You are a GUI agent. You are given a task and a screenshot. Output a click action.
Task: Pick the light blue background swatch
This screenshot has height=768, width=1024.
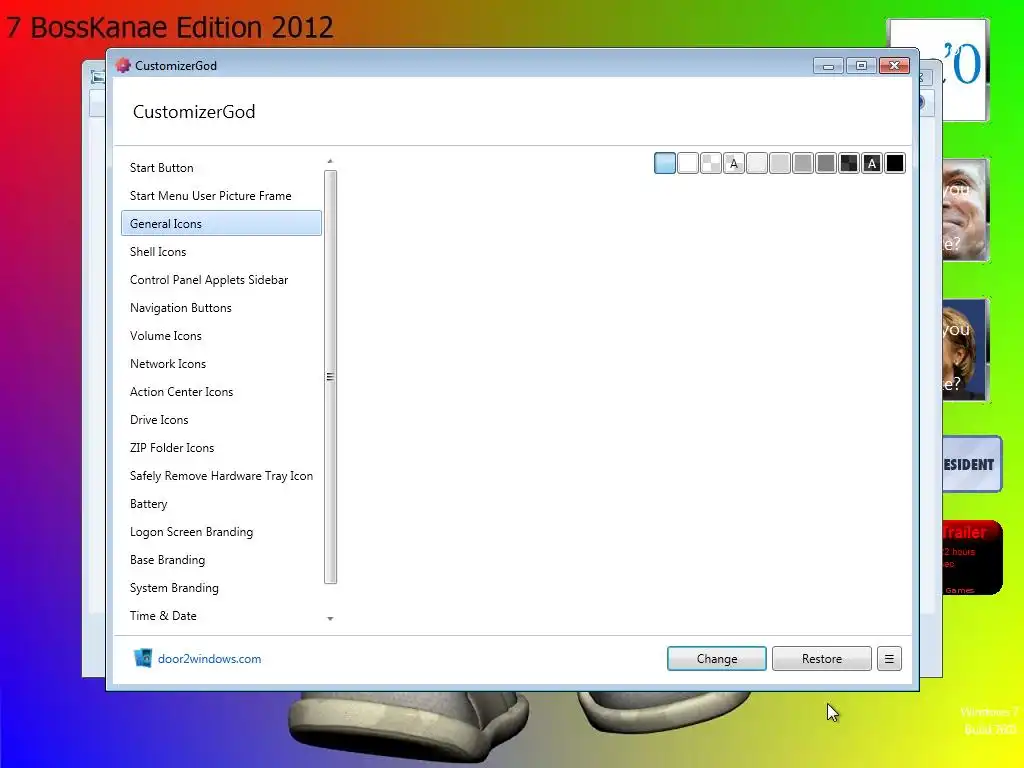665,163
